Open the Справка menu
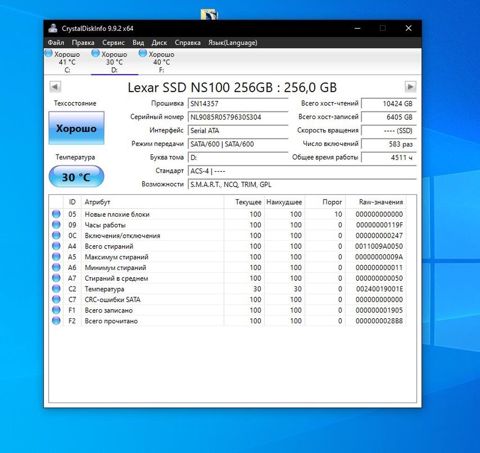 188,42
